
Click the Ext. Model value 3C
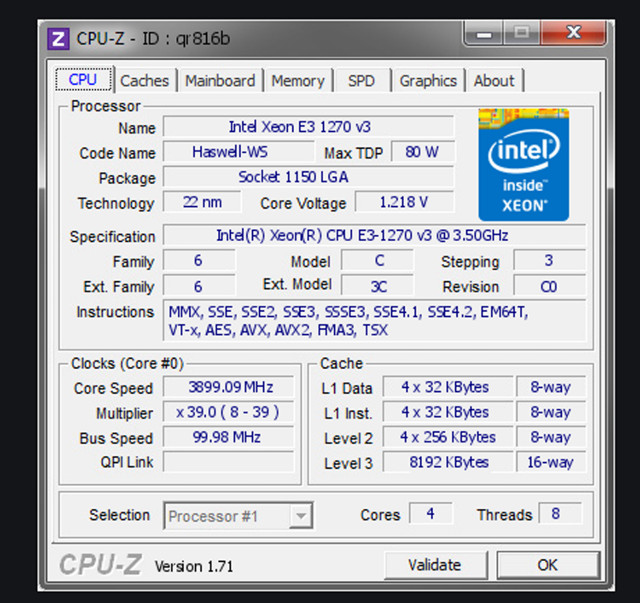coord(377,286)
